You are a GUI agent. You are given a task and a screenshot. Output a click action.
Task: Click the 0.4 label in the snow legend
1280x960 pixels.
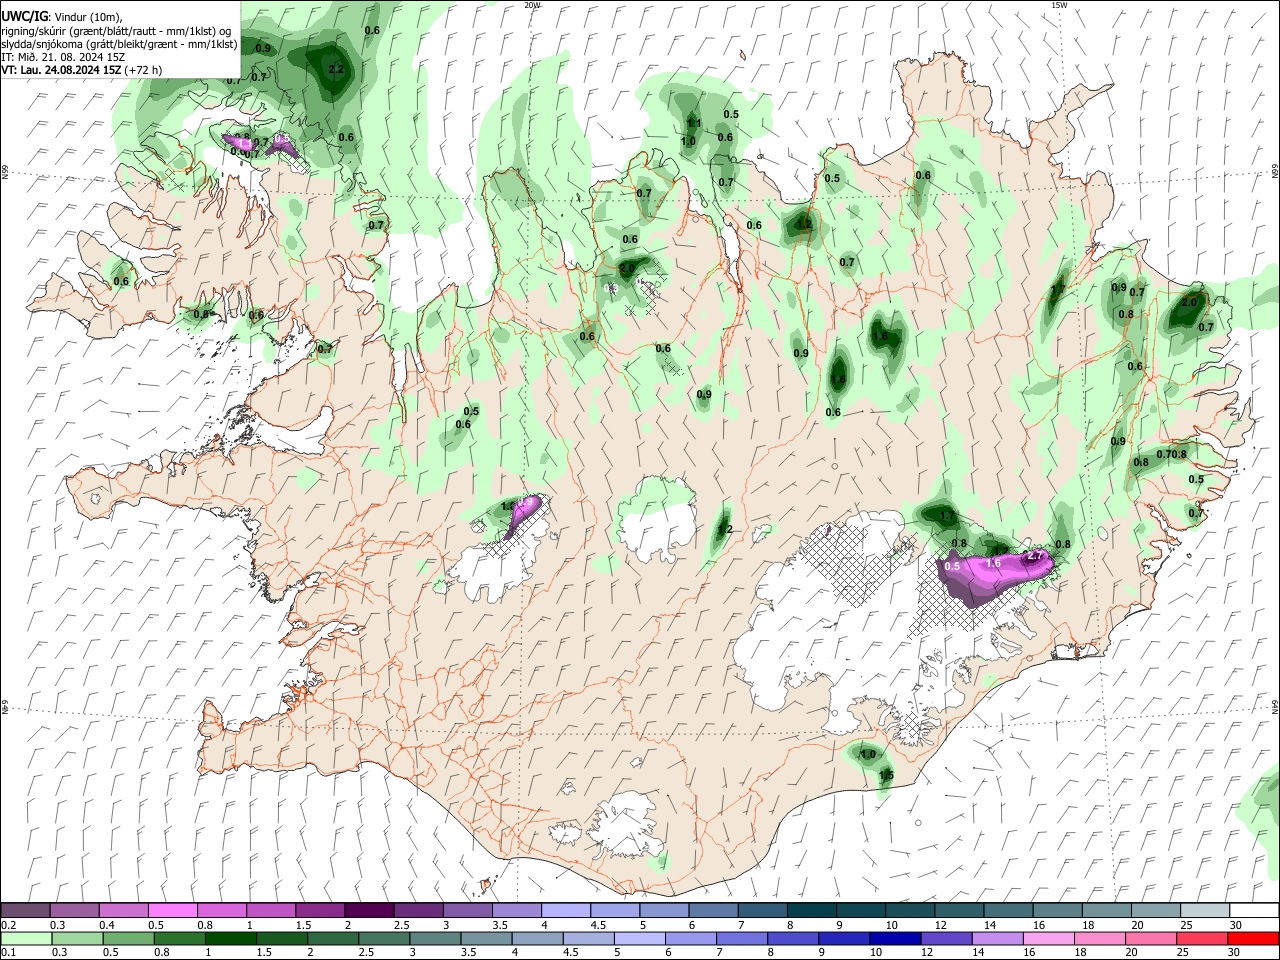[107, 925]
